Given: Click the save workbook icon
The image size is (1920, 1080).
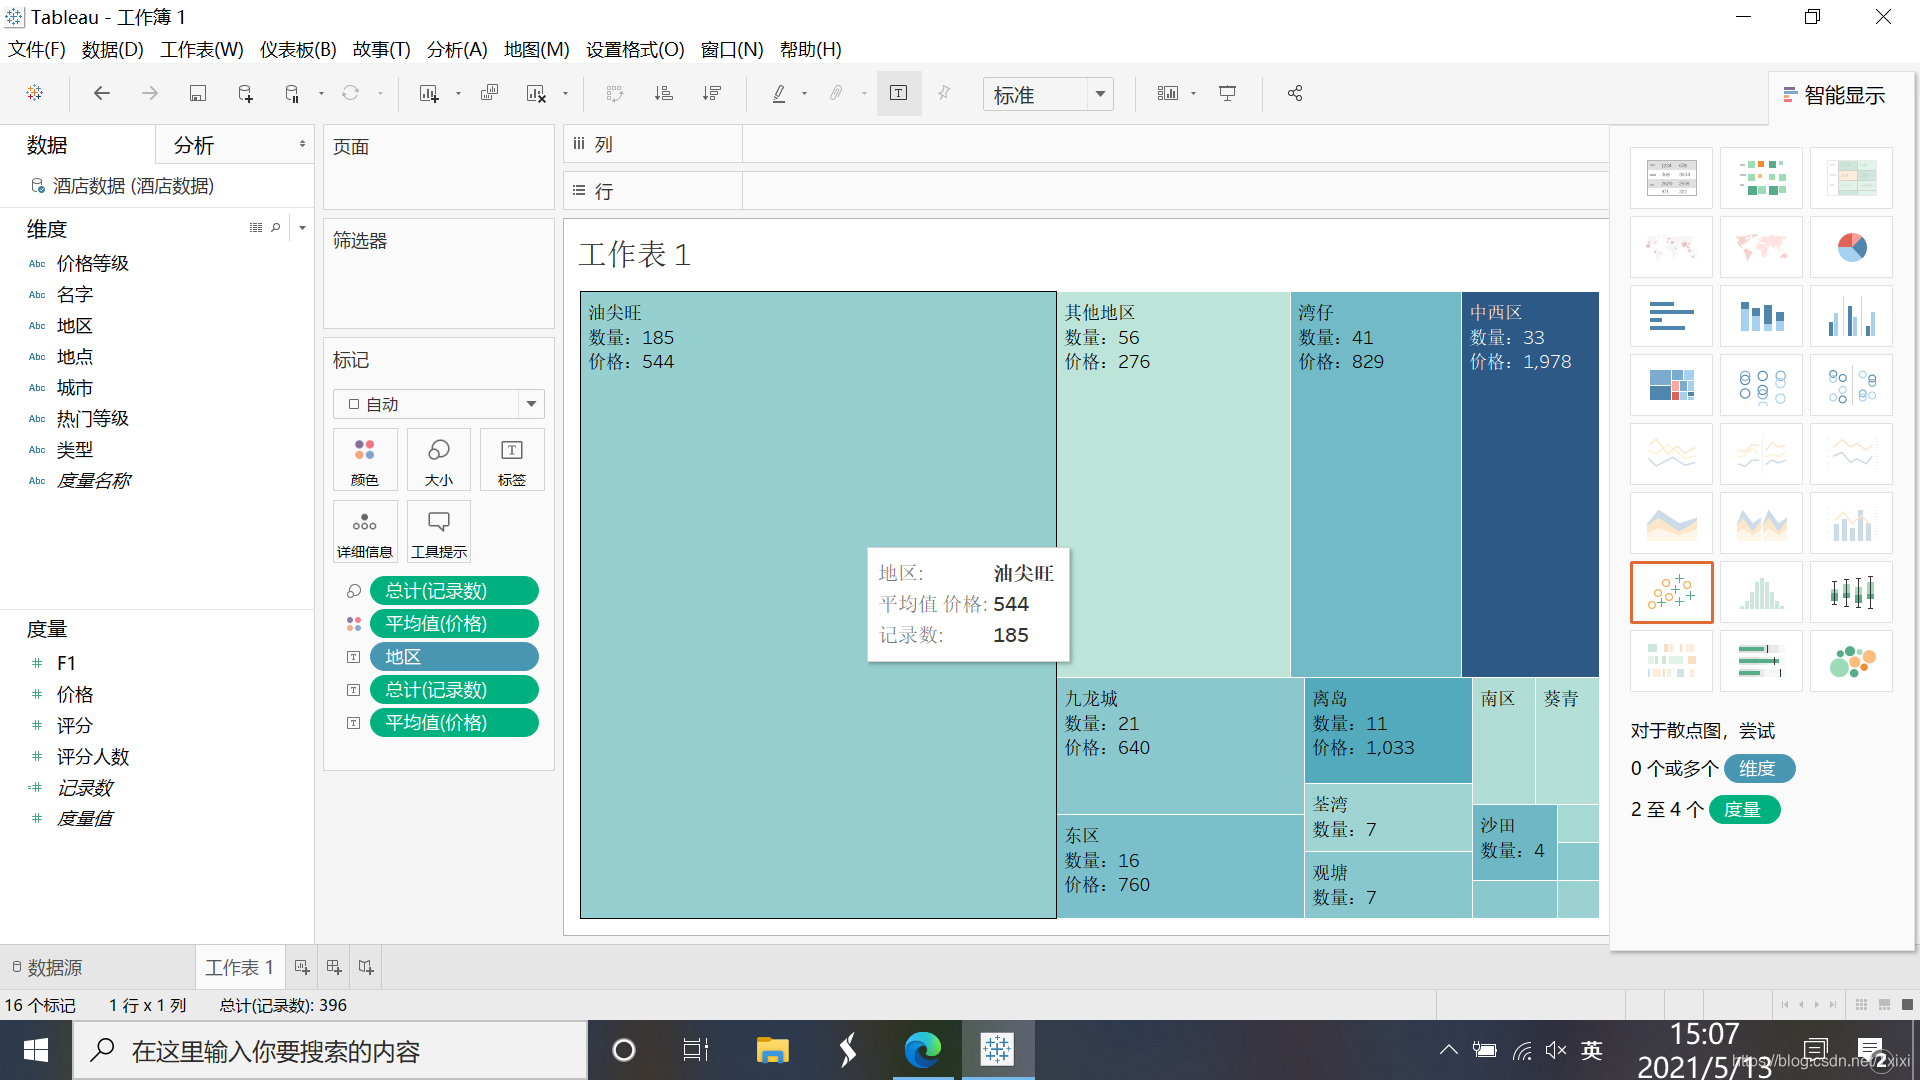Looking at the screenshot, I should pyautogui.click(x=198, y=93).
